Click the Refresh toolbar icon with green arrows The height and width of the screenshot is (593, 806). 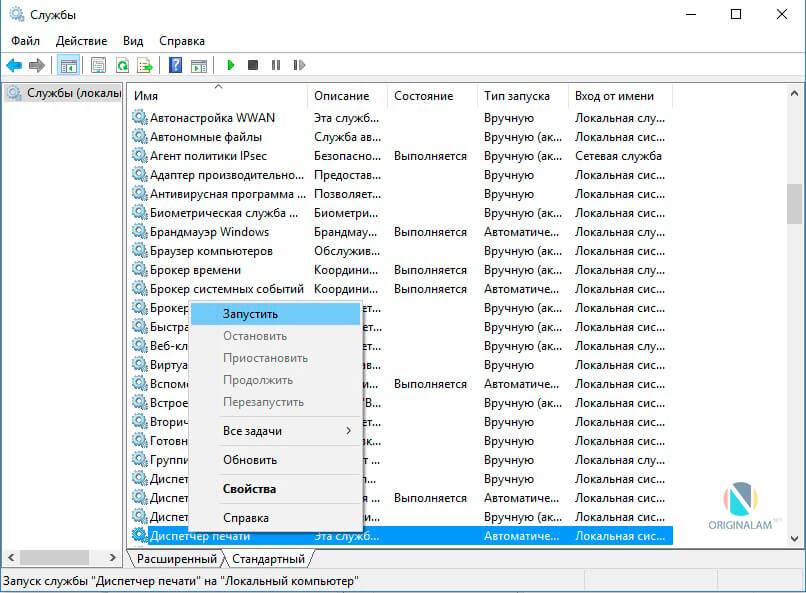point(122,65)
